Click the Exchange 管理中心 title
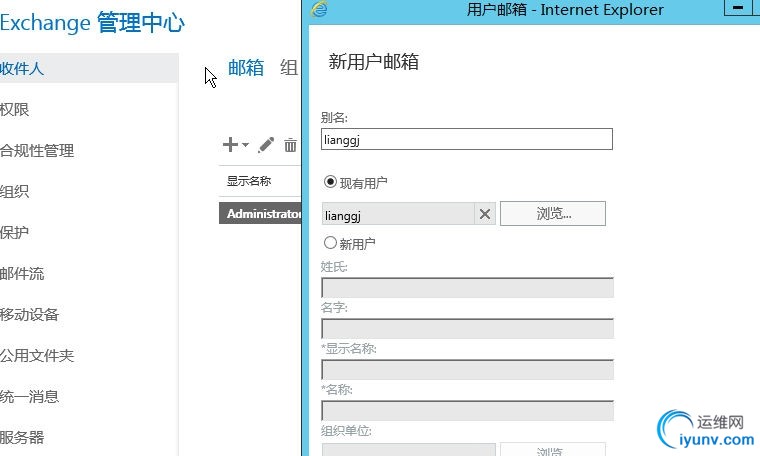 92,22
